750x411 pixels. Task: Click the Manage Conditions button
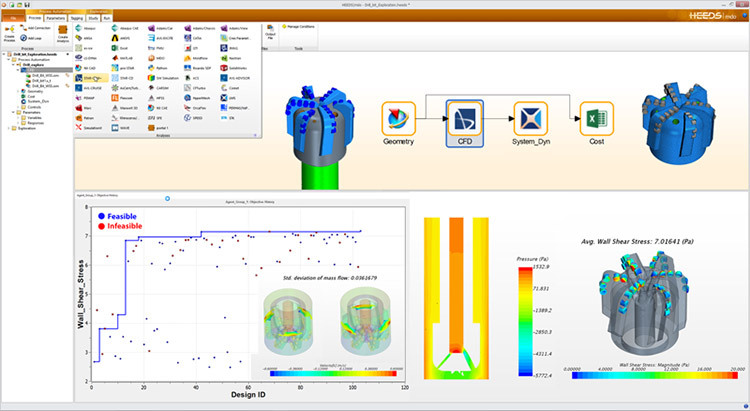(301, 26)
